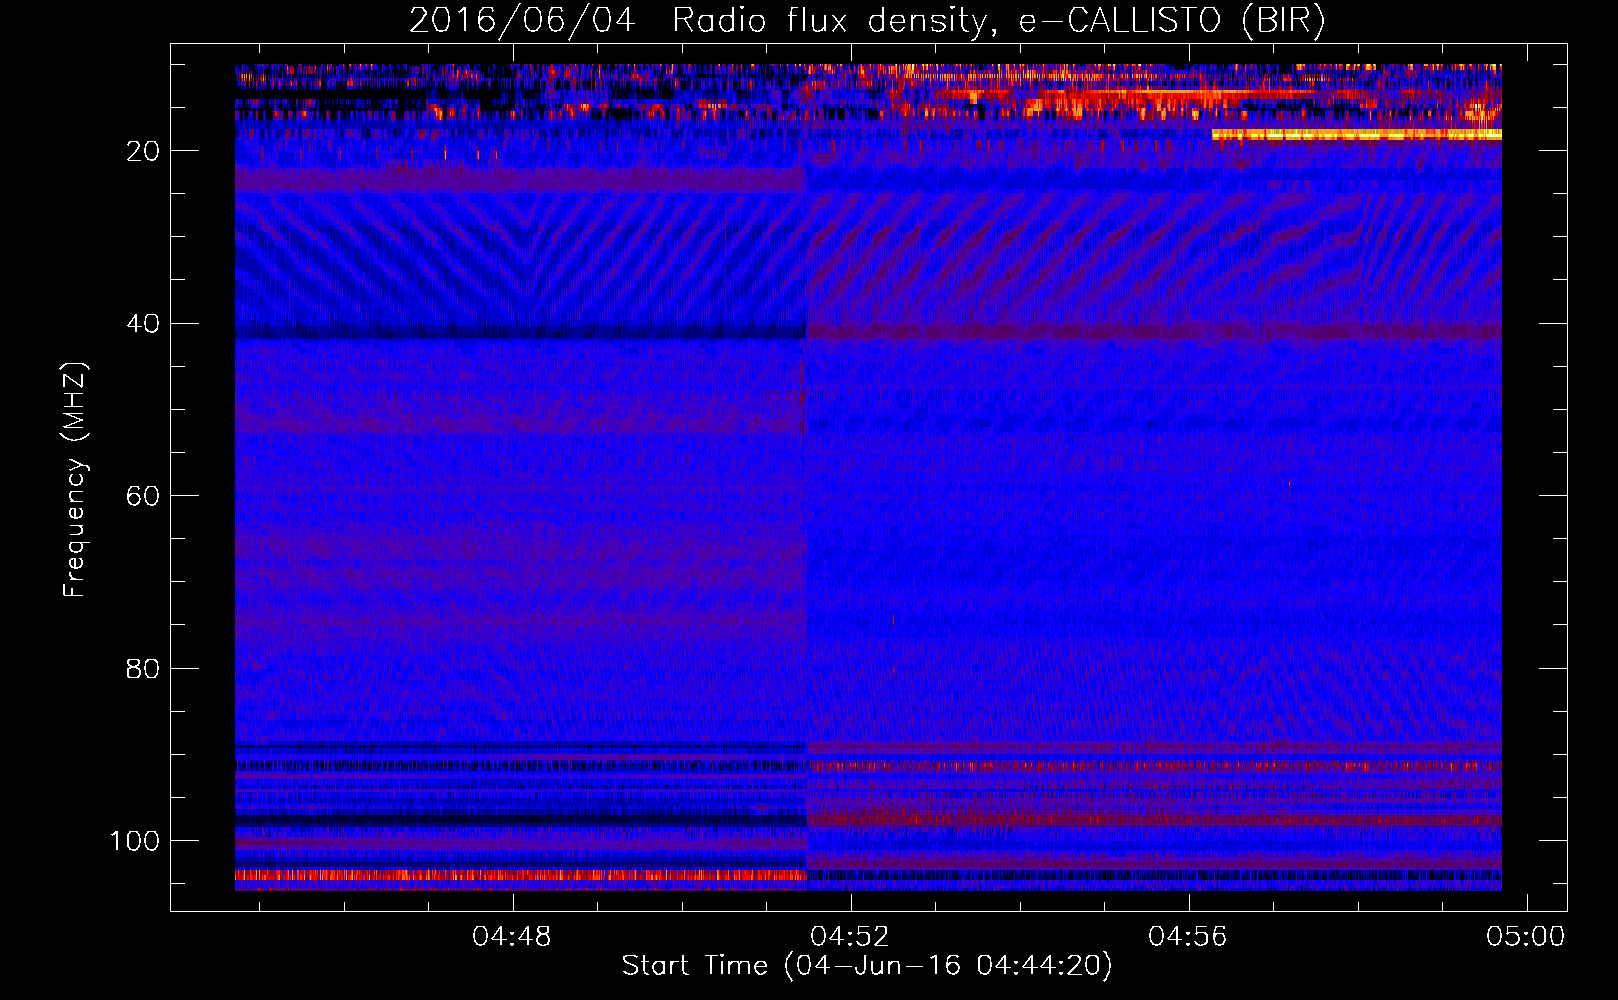
Task: Click the "Frequency (MHZ)" axis label
Action: [75, 480]
